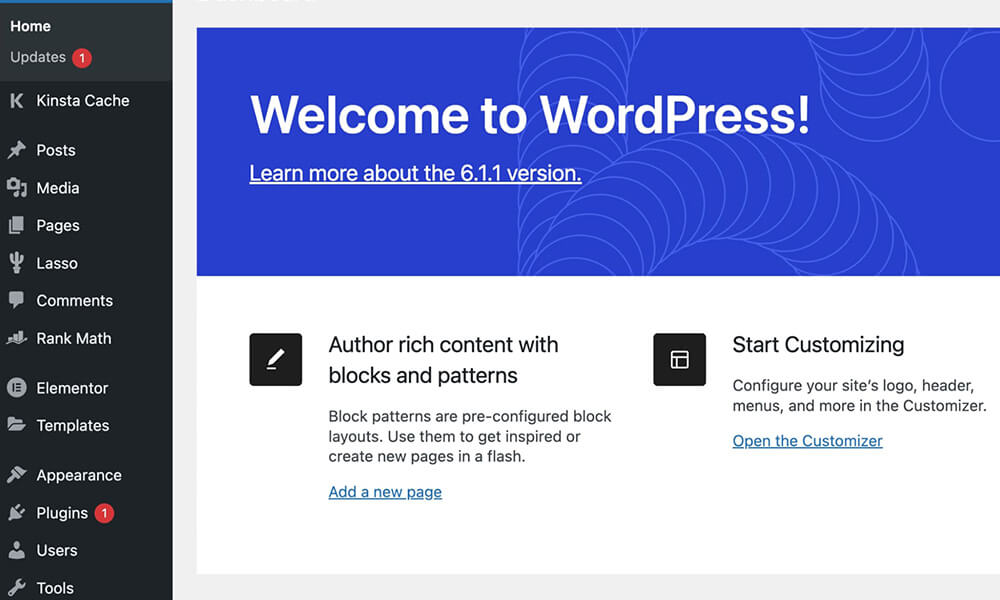
Task: Open Comments via speech bubble icon
Action: (x=17, y=300)
